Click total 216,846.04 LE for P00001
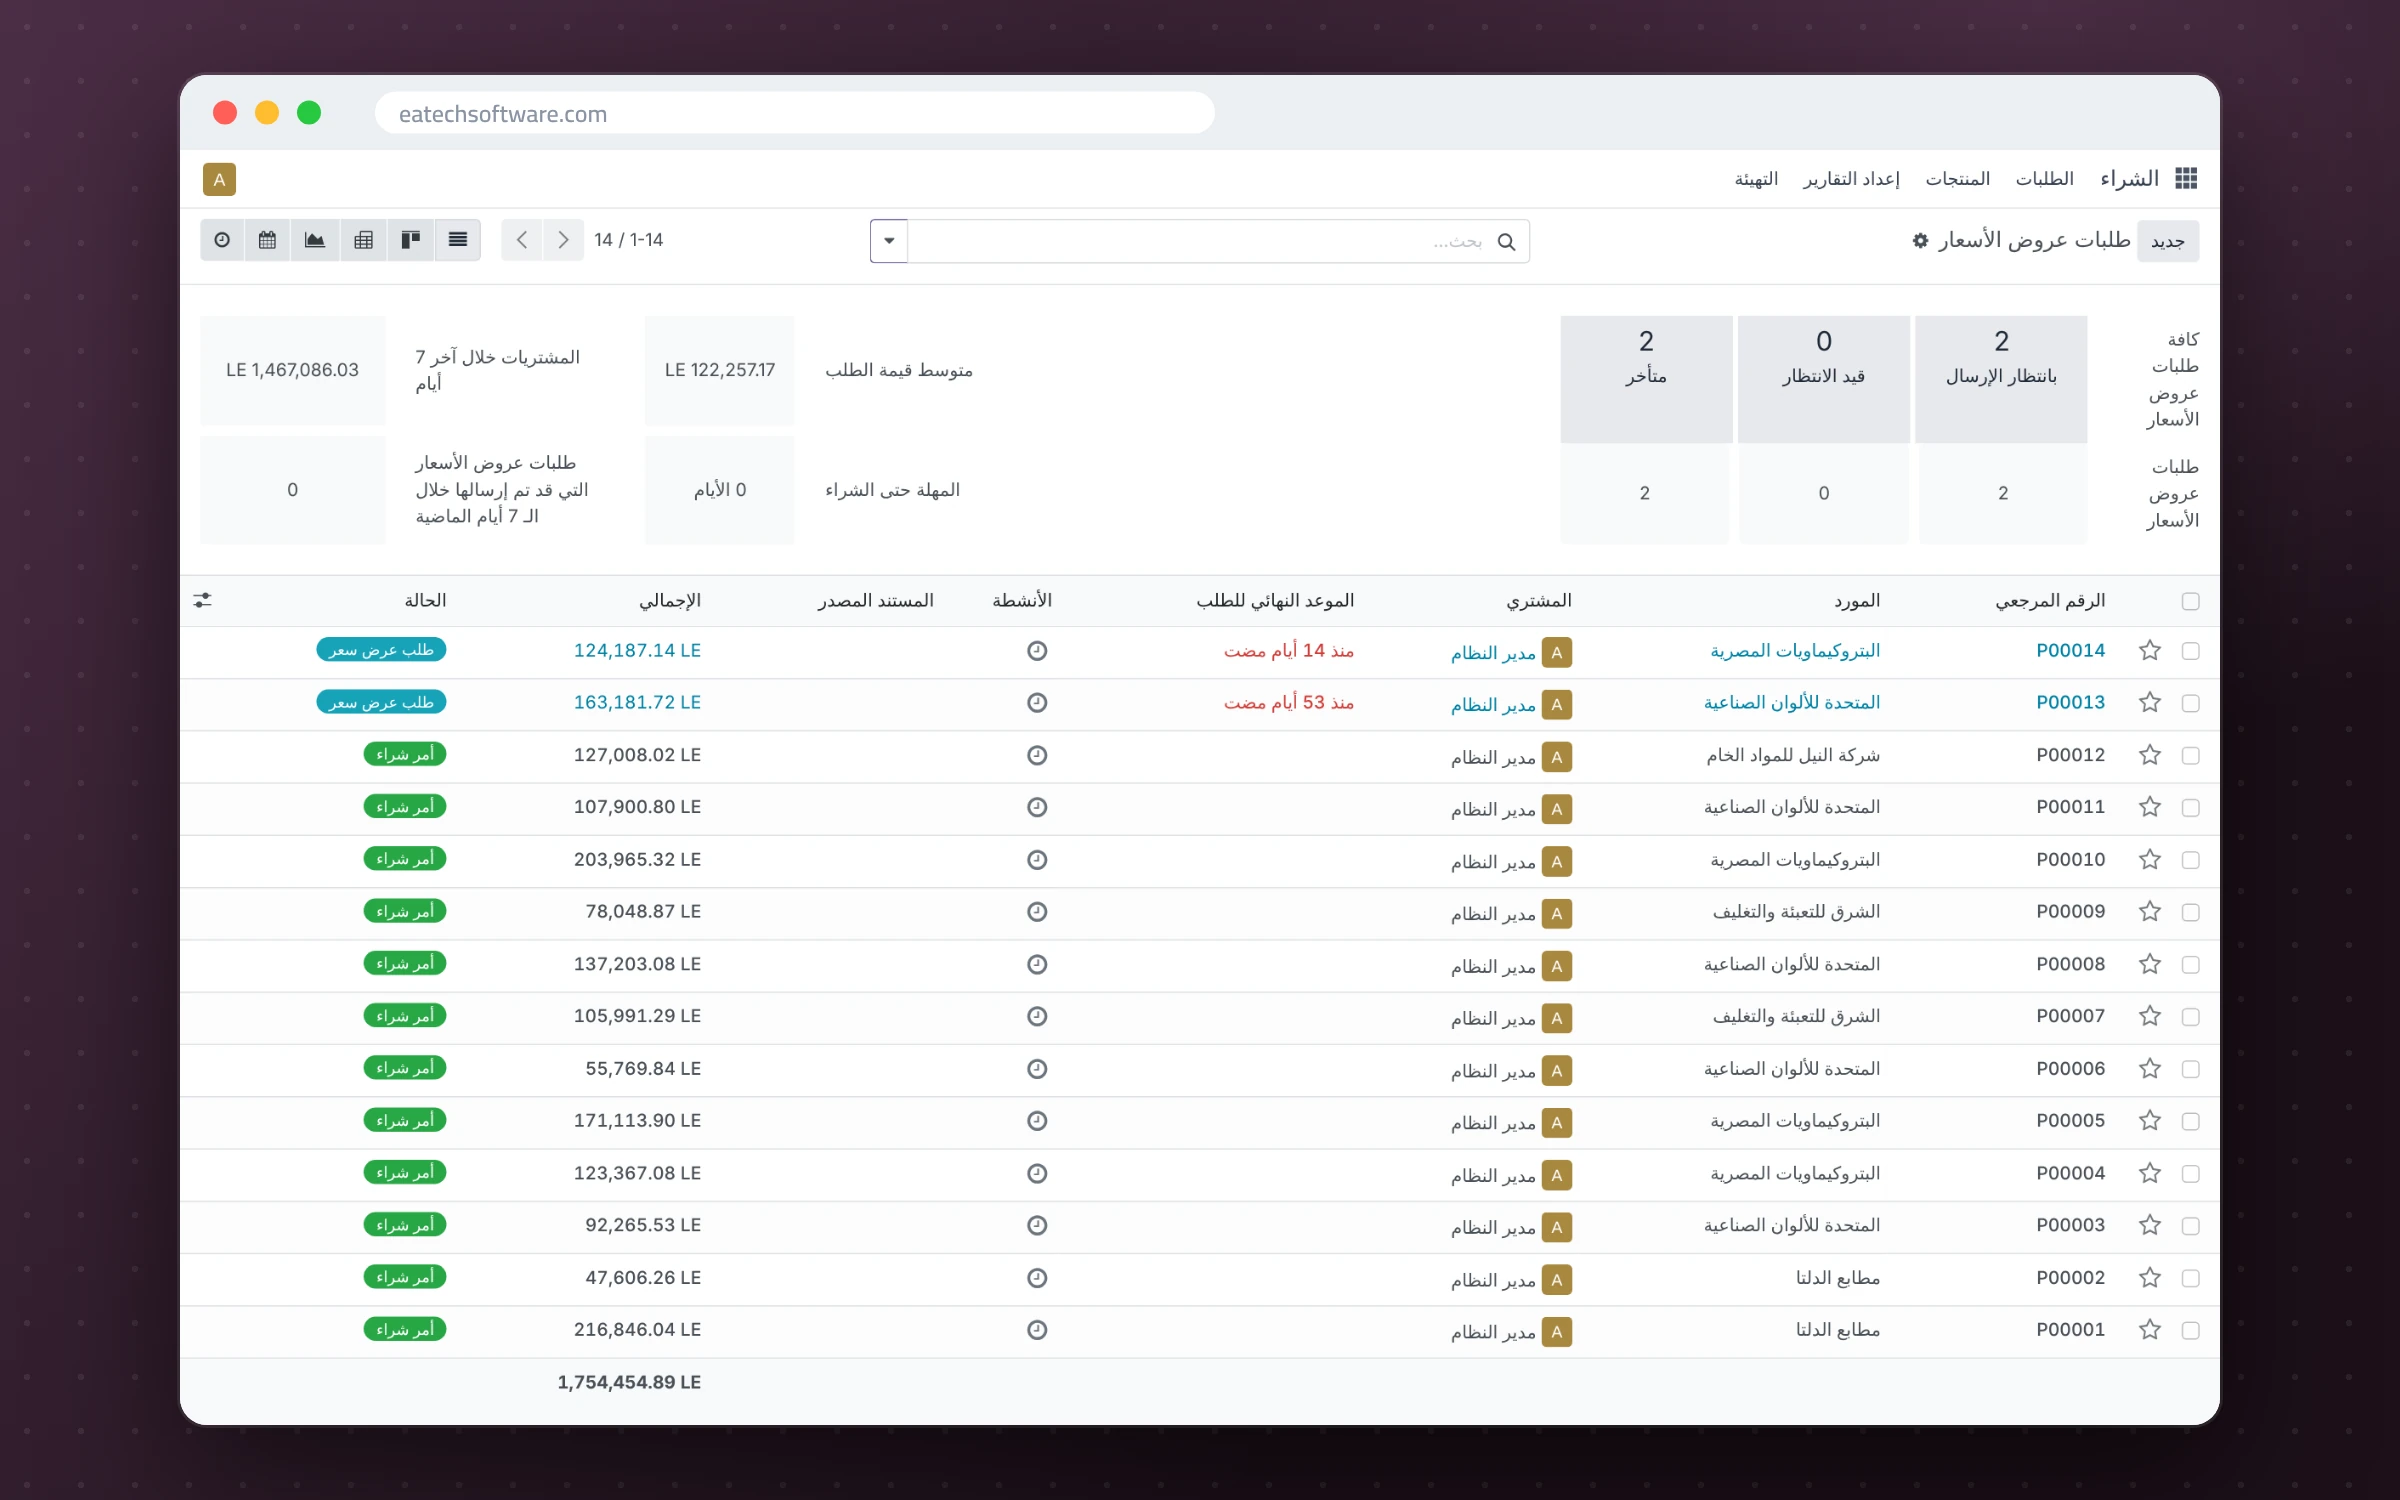The height and width of the screenshot is (1500, 2400). pyautogui.click(x=637, y=1330)
